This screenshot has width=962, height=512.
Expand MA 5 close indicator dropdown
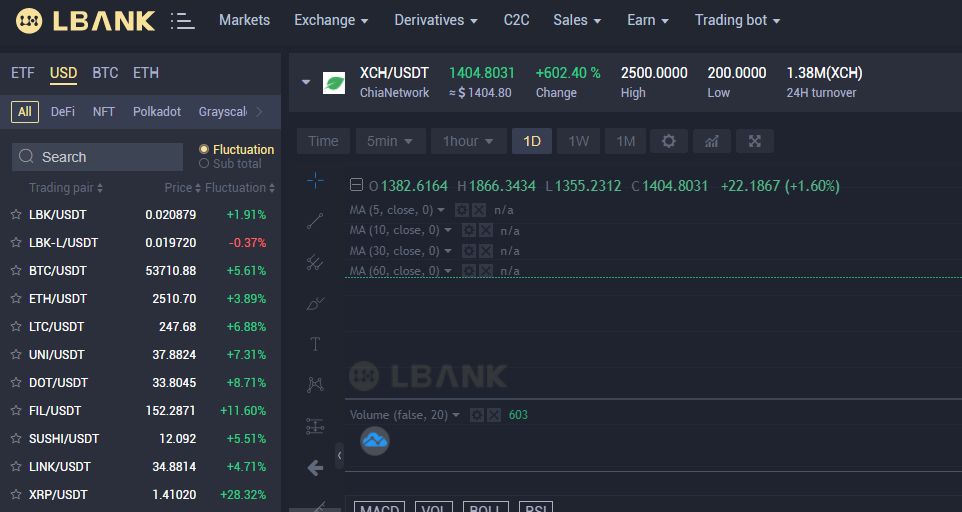click(x=441, y=210)
